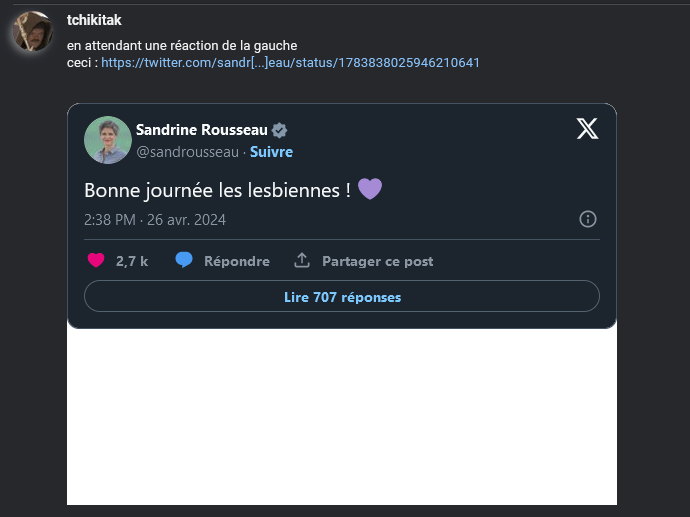The image size is (690, 517).
Task: Open tchikitak's user avatar
Action: tap(32, 32)
